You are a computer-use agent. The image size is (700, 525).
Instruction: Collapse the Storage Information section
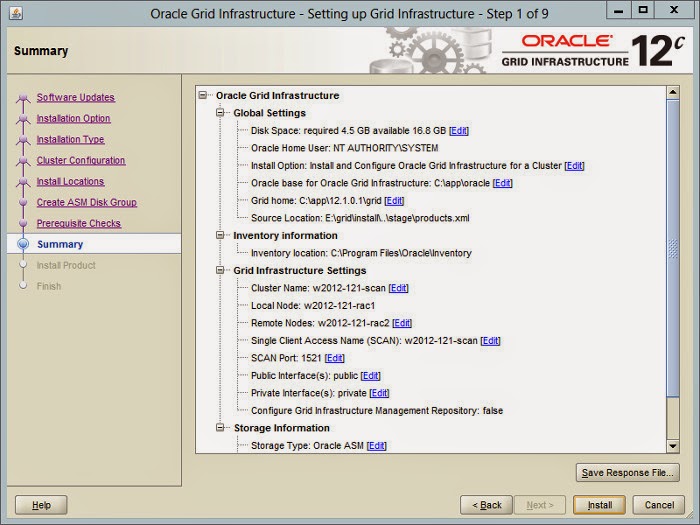coord(220,427)
